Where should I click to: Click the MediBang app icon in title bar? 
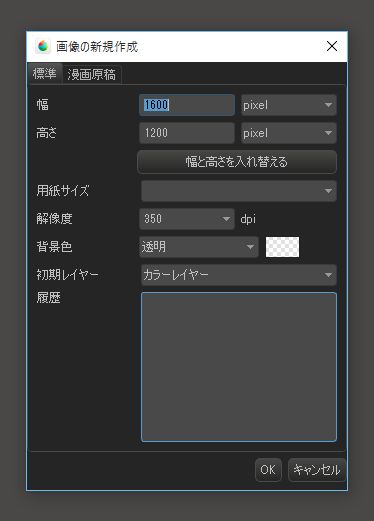43,46
